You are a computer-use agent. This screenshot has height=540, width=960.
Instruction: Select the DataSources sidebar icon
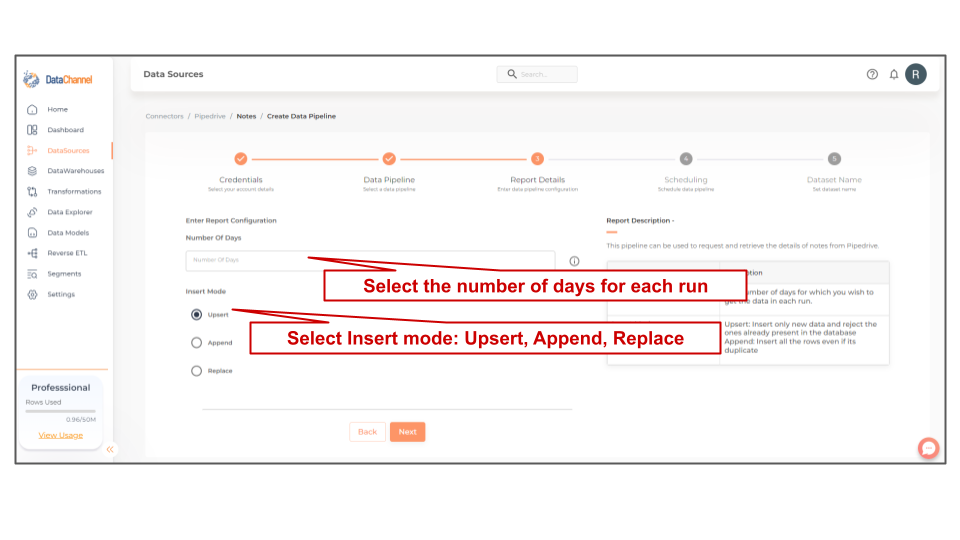click(x=32, y=151)
